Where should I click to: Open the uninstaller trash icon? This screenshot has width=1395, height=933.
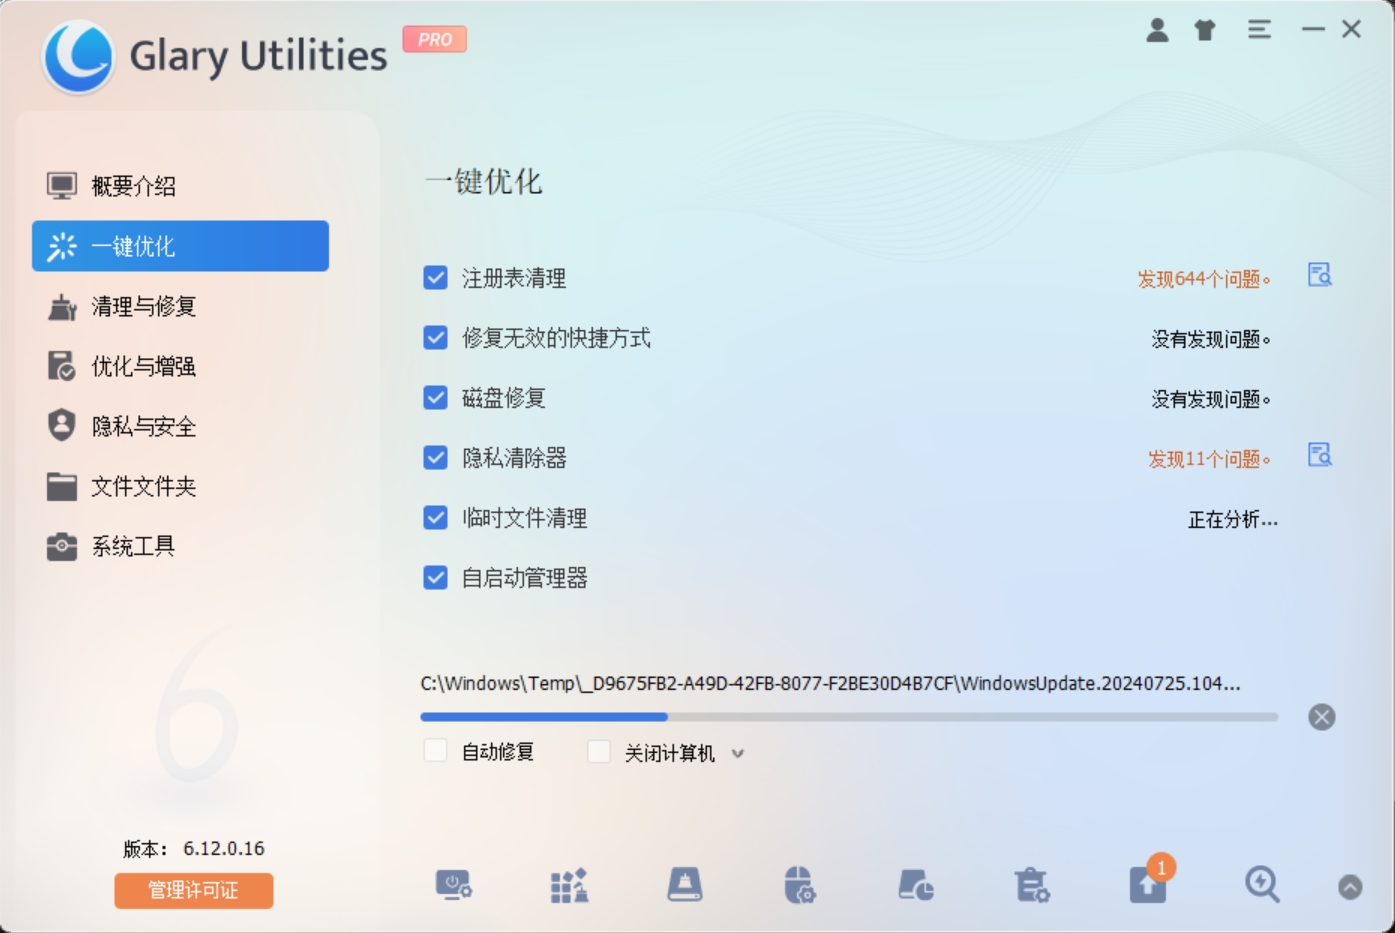click(1033, 885)
